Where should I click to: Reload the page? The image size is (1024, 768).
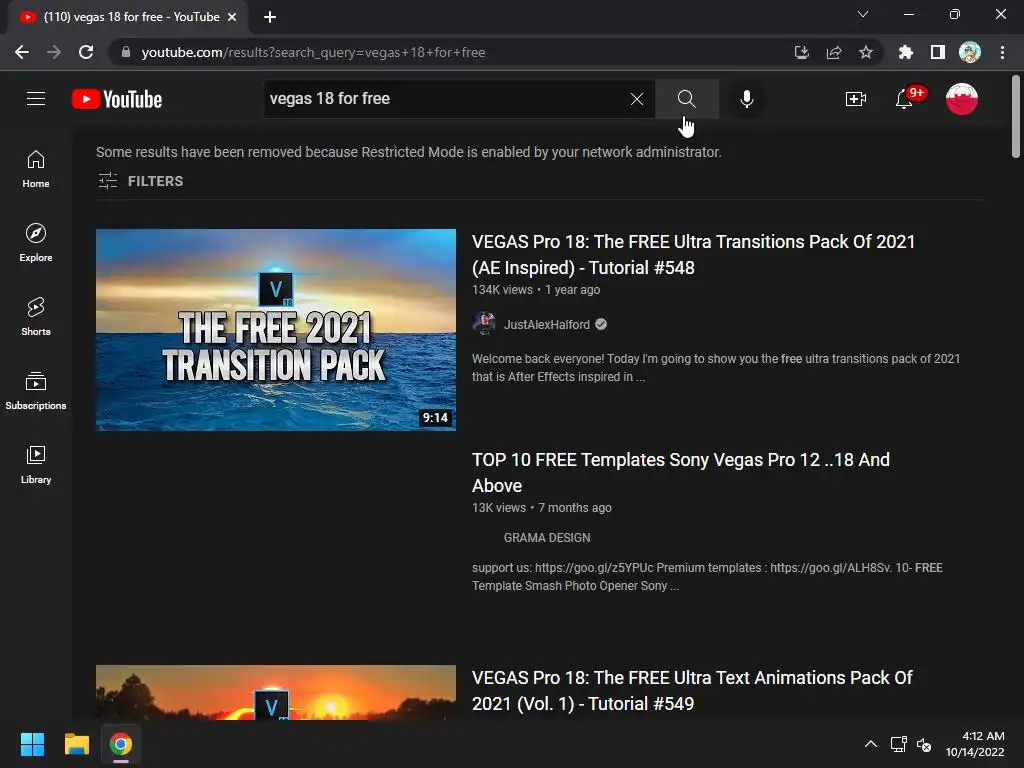(x=86, y=52)
